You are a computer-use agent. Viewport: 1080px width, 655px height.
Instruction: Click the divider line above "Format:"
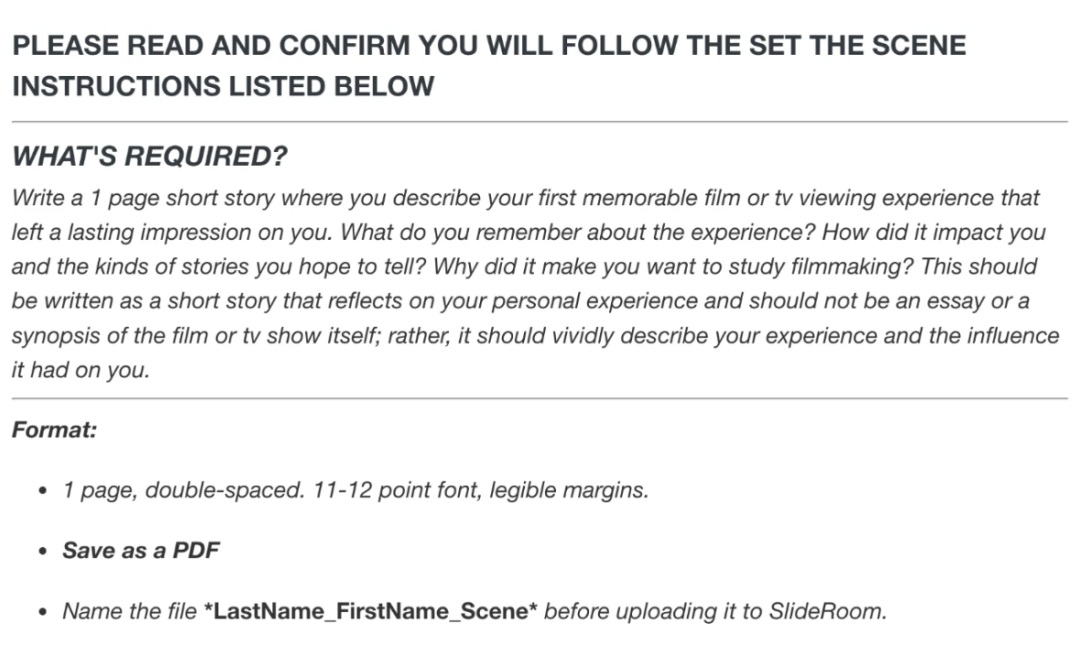[x=540, y=398]
